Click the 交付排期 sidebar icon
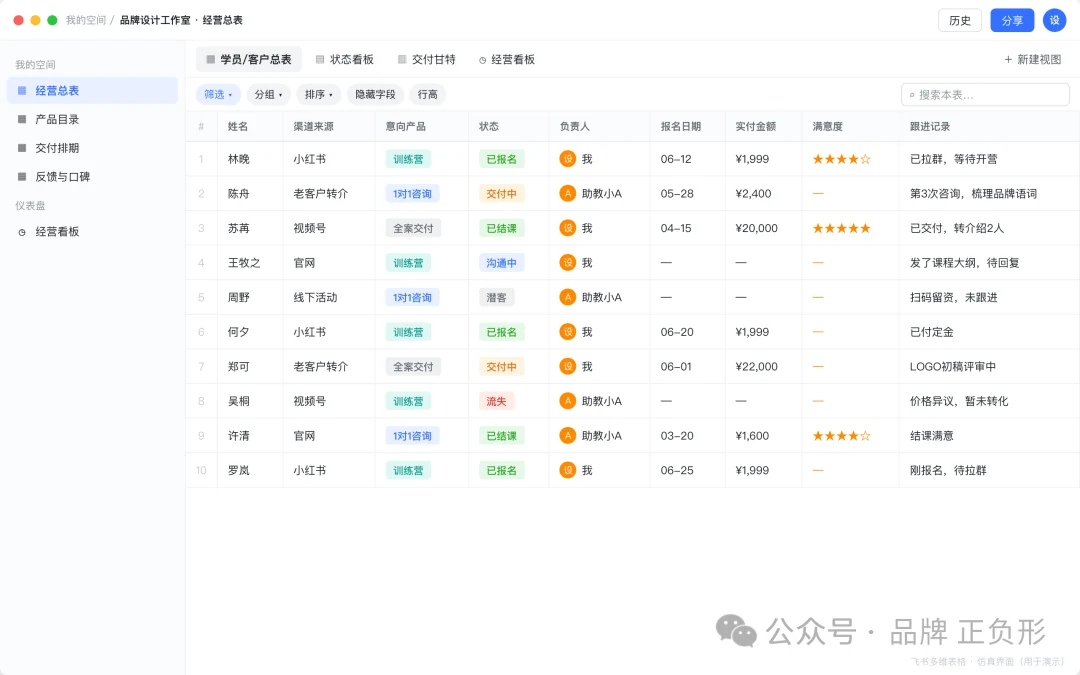This screenshot has width=1080, height=675. [x=22, y=148]
